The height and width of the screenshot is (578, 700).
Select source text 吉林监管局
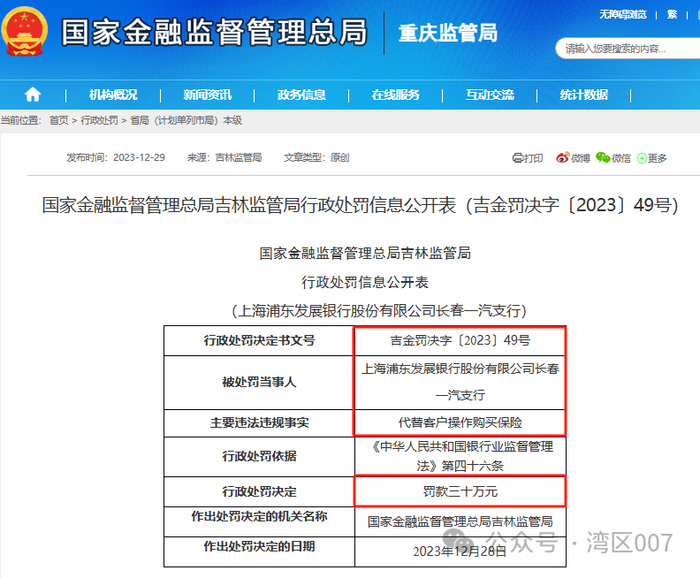(x=238, y=158)
